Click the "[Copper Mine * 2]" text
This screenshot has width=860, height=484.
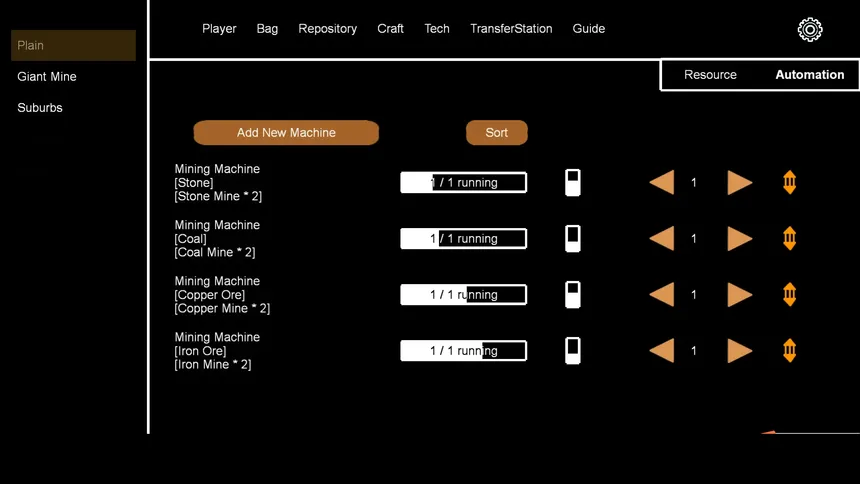pos(222,308)
